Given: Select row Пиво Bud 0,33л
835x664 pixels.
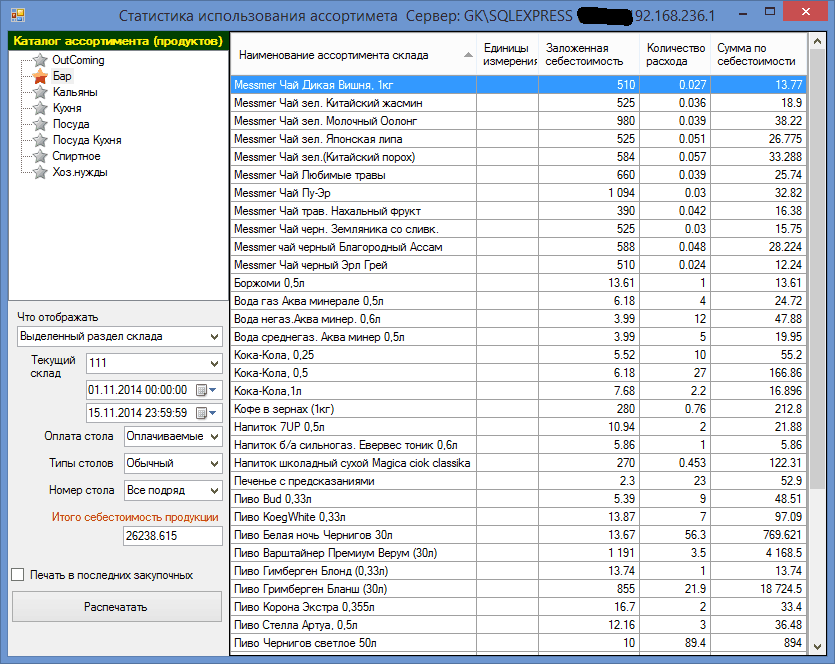Looking at the screenshot, I should click(x=518, y=499).
